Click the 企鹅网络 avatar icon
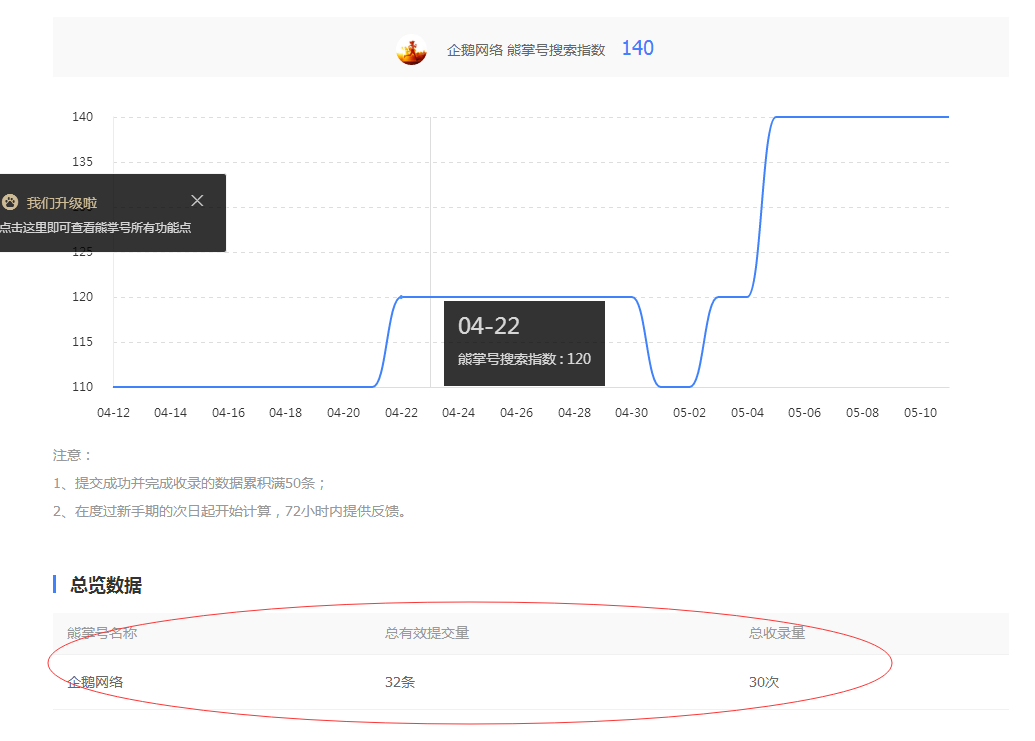 pos(411,50)
